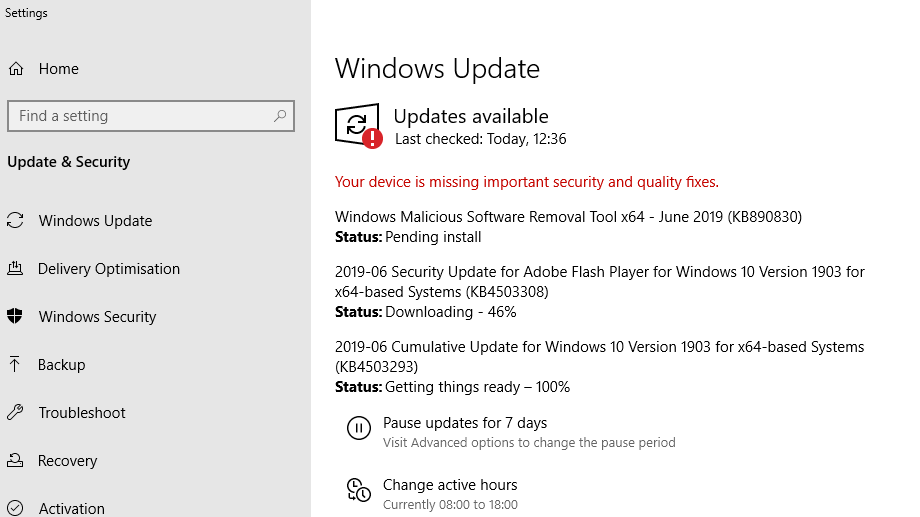Navigate to Home in Settings
The width and height of the screenshot is (920, 517).
coord(58,69)
